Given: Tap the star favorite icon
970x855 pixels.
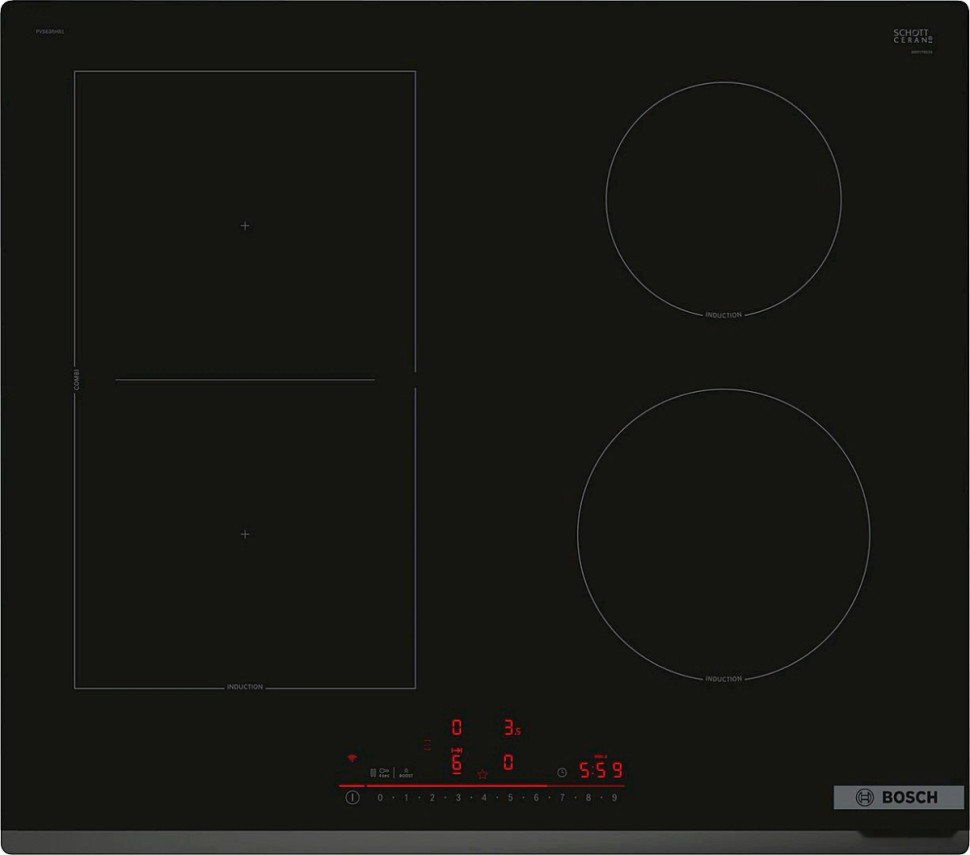Looking at the screenshot, I should pos(482,774).
